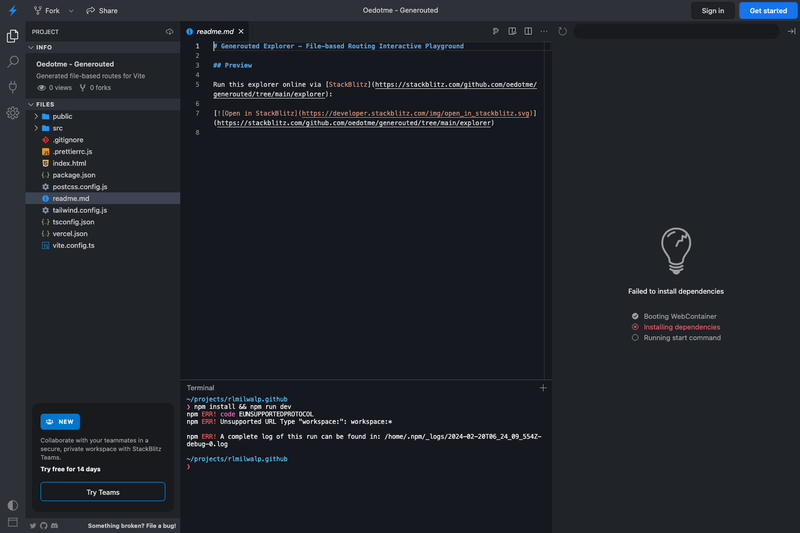Image resolution: width=800 pixels, height=533 pixels.
Task: Click the GitHub icon in footer
Action: tap(44, 526)
